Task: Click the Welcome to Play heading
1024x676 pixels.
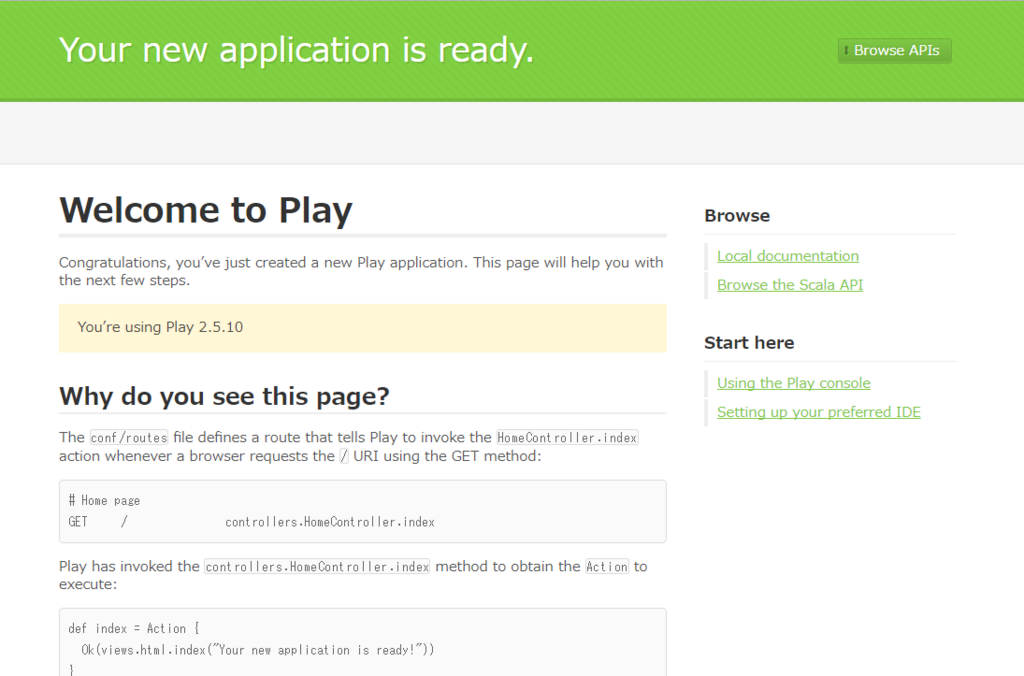Action: pos(206,210)
